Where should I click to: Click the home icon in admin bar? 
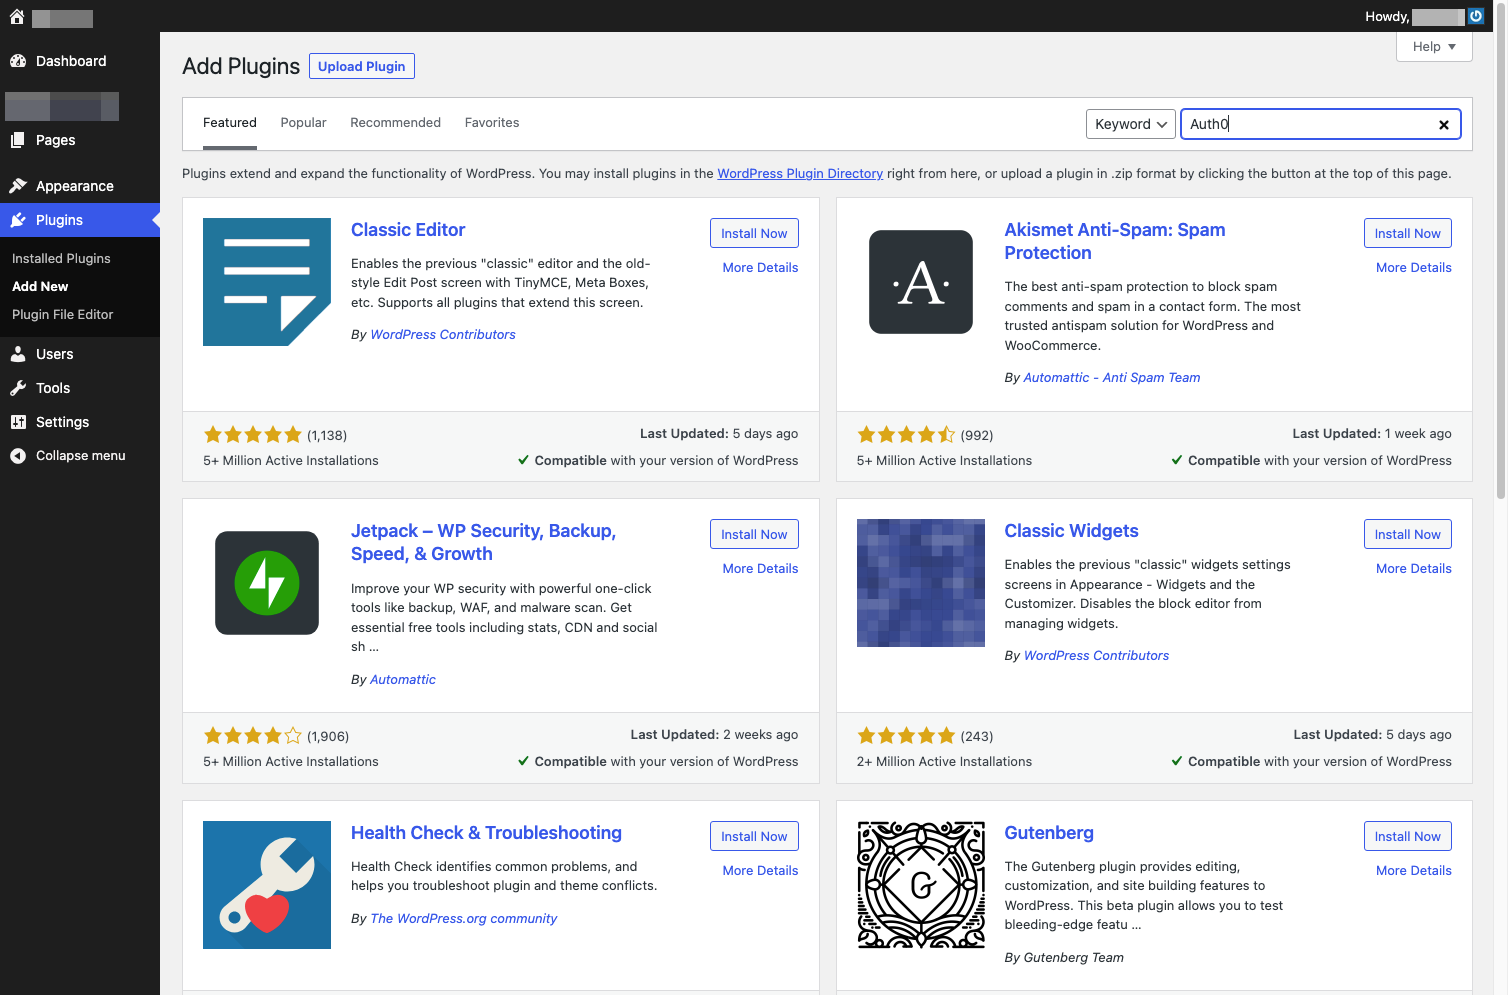pyautogui.click(x=17, y=17)
